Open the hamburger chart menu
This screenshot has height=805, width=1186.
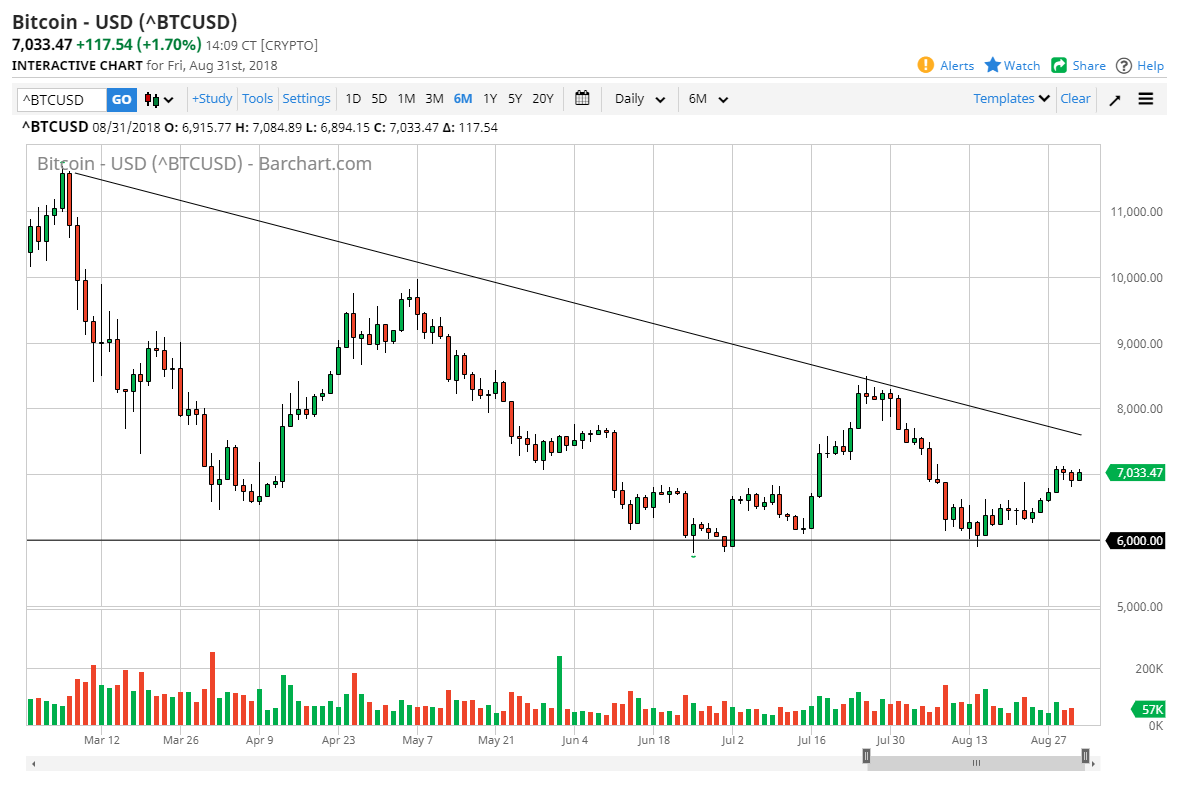coord(1145,99)
